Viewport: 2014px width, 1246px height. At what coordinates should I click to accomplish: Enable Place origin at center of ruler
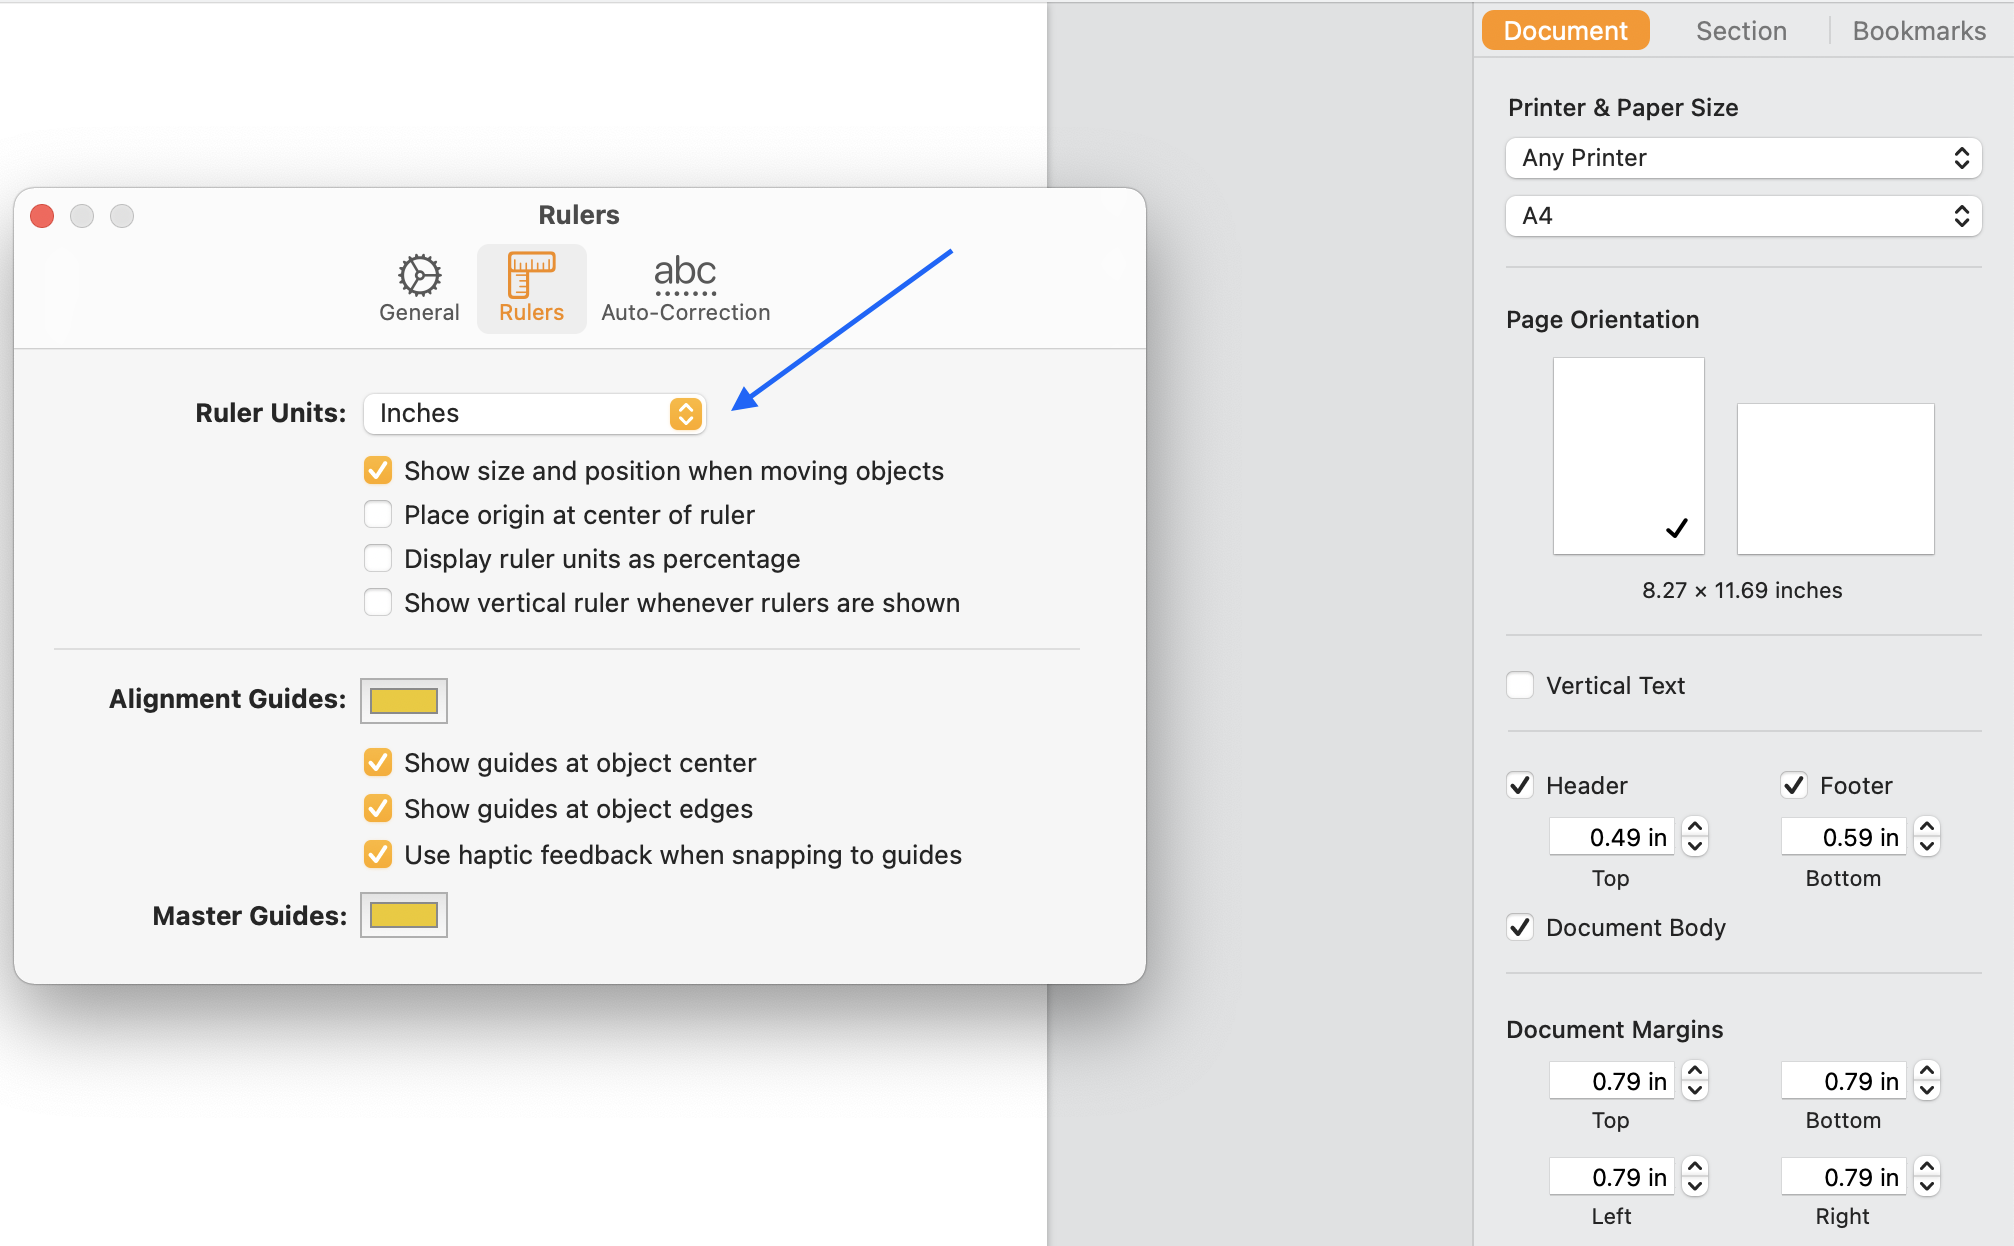pyautogui.click(x=378, y=515)
